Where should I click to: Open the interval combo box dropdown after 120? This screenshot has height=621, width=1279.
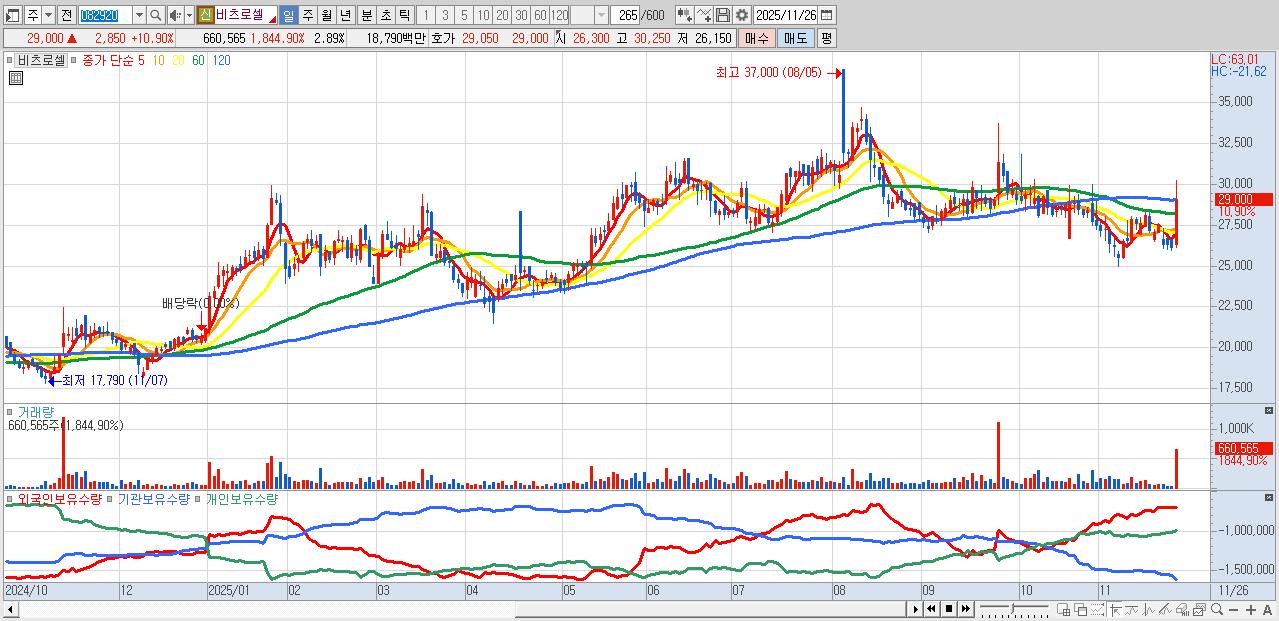pyautogui.click(x=601, y=15)
